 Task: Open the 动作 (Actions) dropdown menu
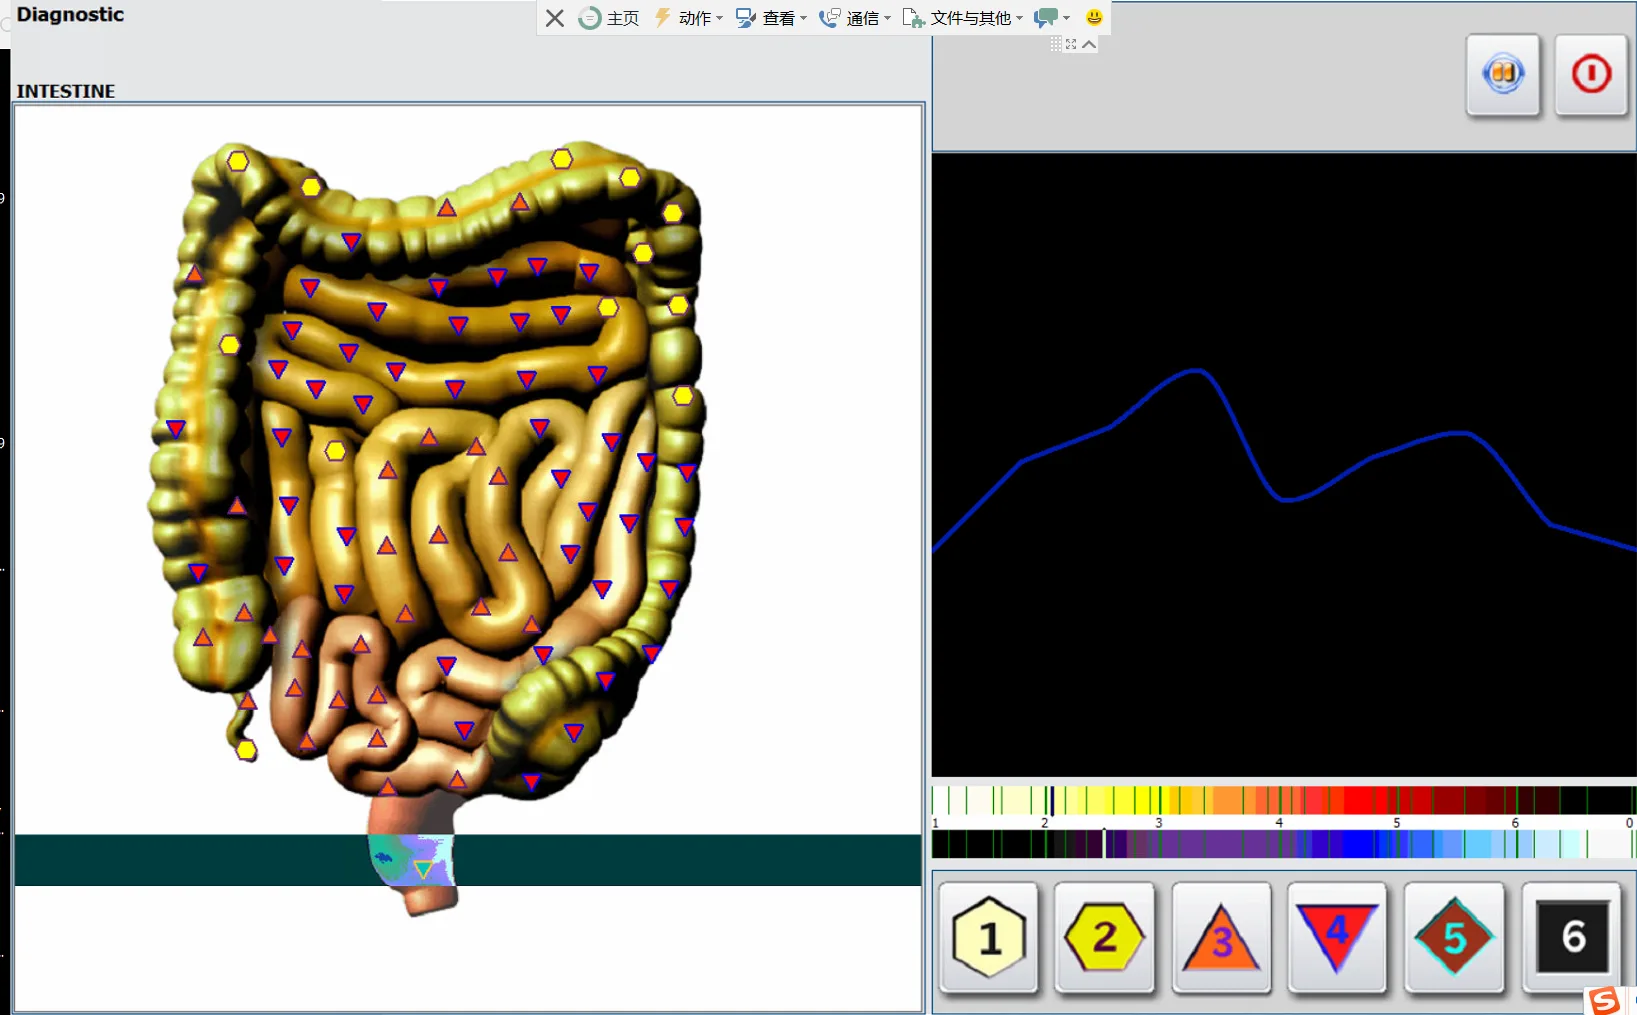coord(688,18)
